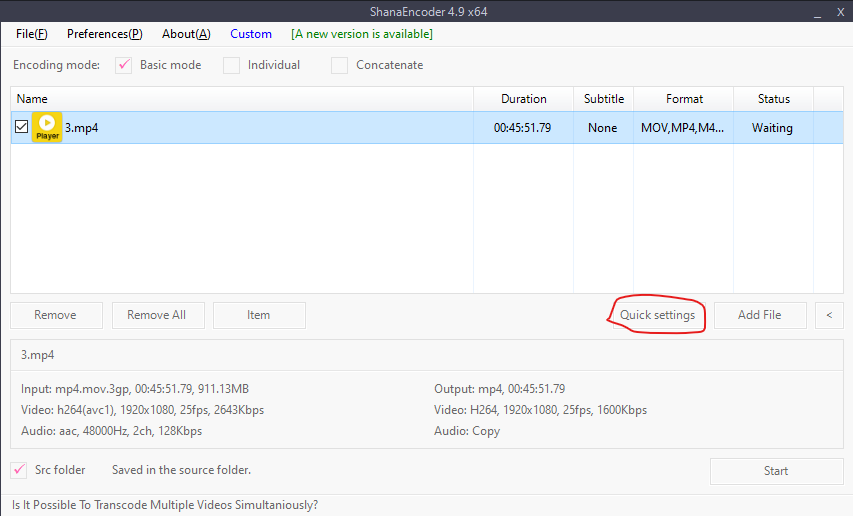Click the Waiting status cell
The width and height of the screenshot is (853, 516).
click(x=772, y=128)
